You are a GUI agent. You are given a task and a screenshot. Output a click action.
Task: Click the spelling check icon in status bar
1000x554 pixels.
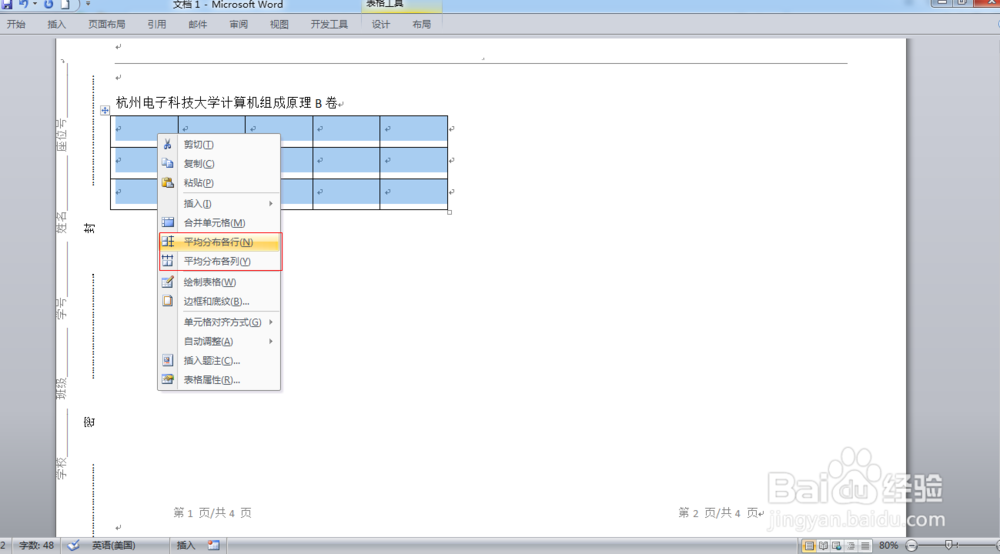coord(74,545)
